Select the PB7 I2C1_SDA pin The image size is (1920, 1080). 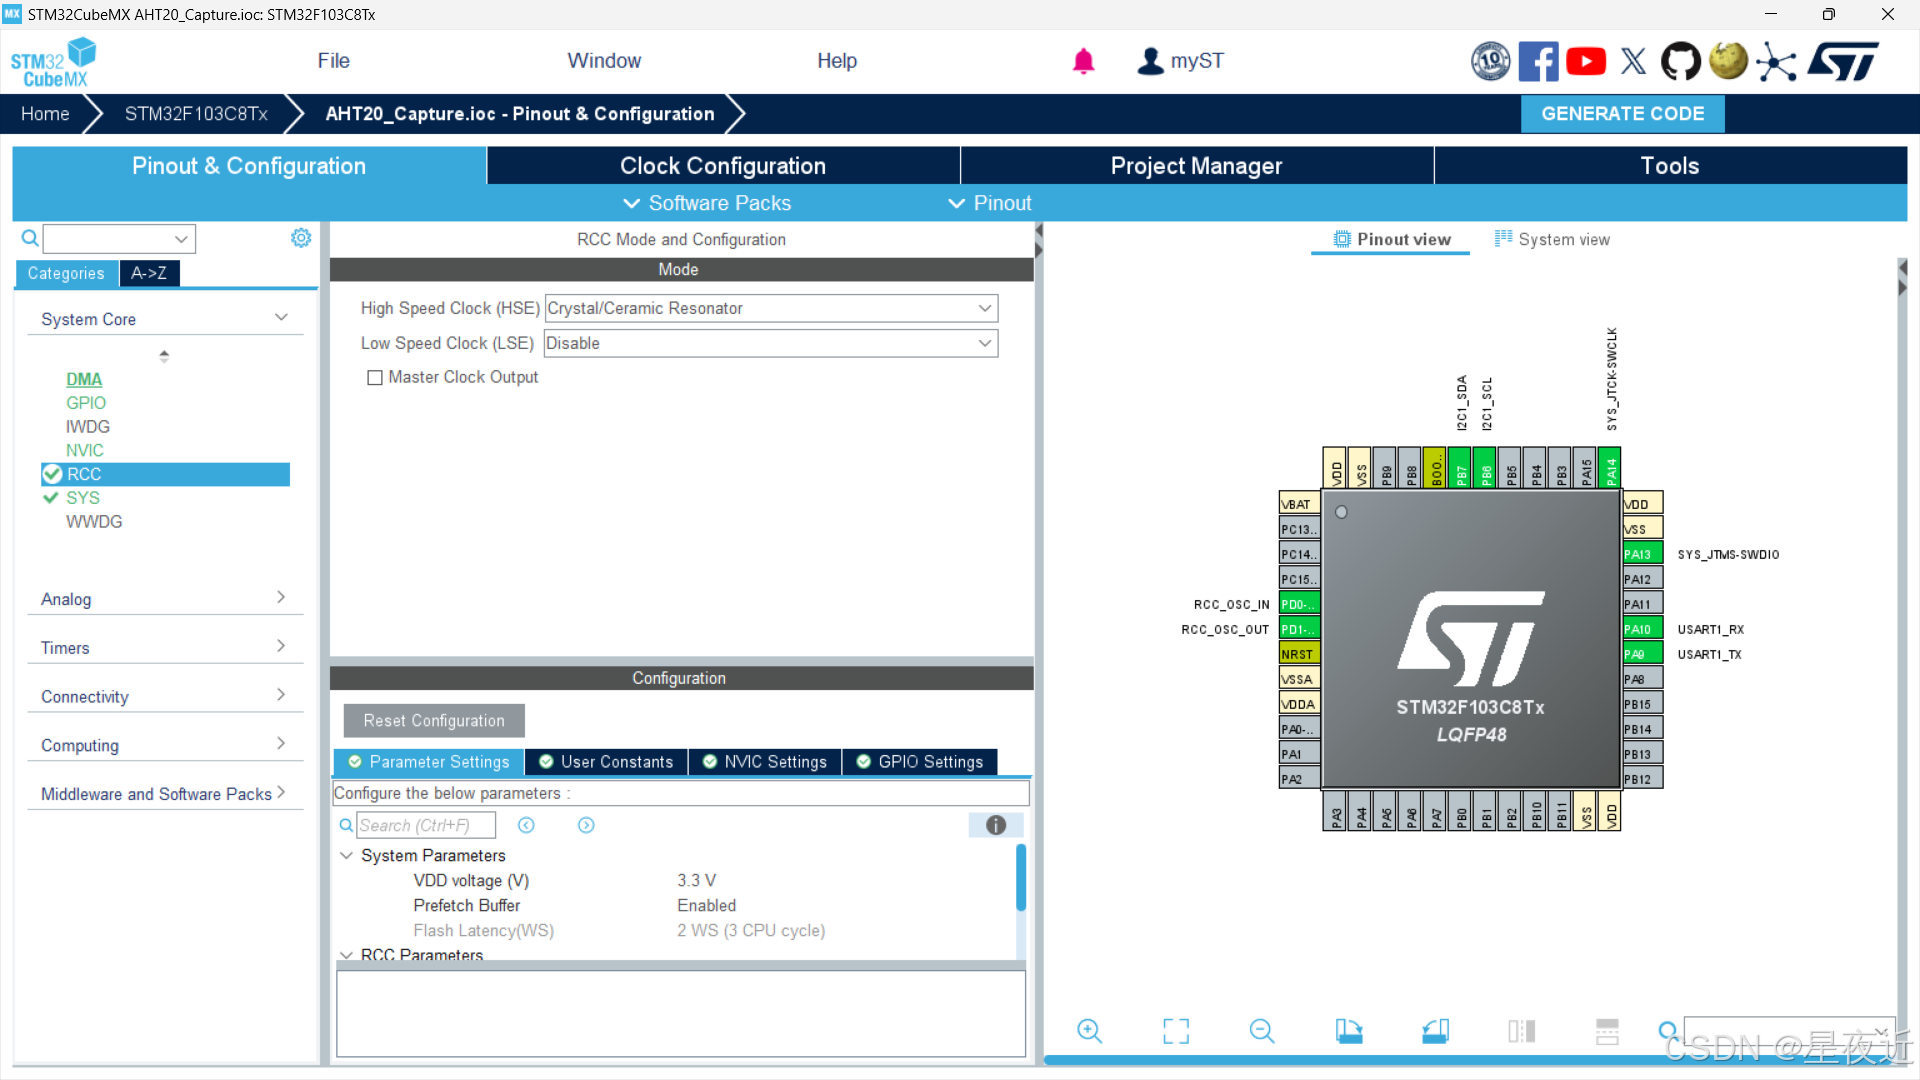coord(1461,469)
